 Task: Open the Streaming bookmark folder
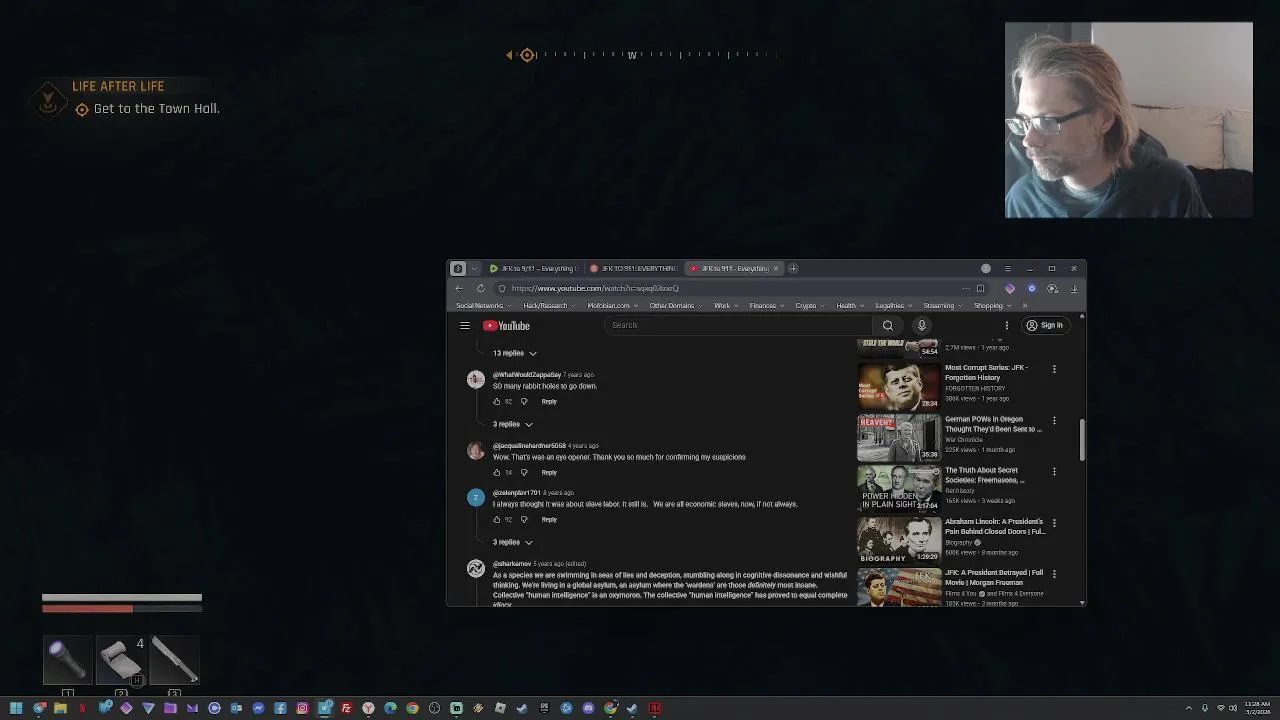pyautogui.click(x=942, y=305)
